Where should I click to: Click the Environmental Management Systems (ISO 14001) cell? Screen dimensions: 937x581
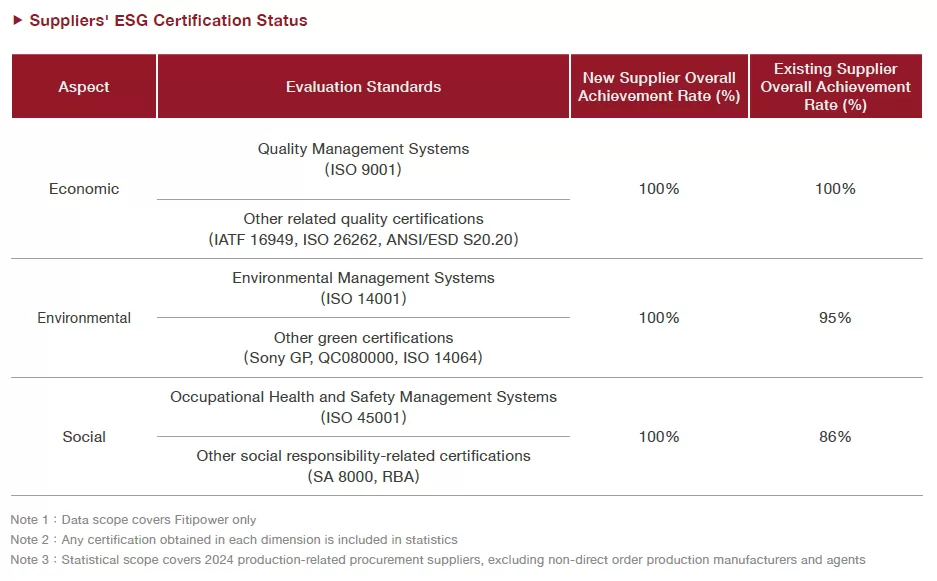coord(363,288)
